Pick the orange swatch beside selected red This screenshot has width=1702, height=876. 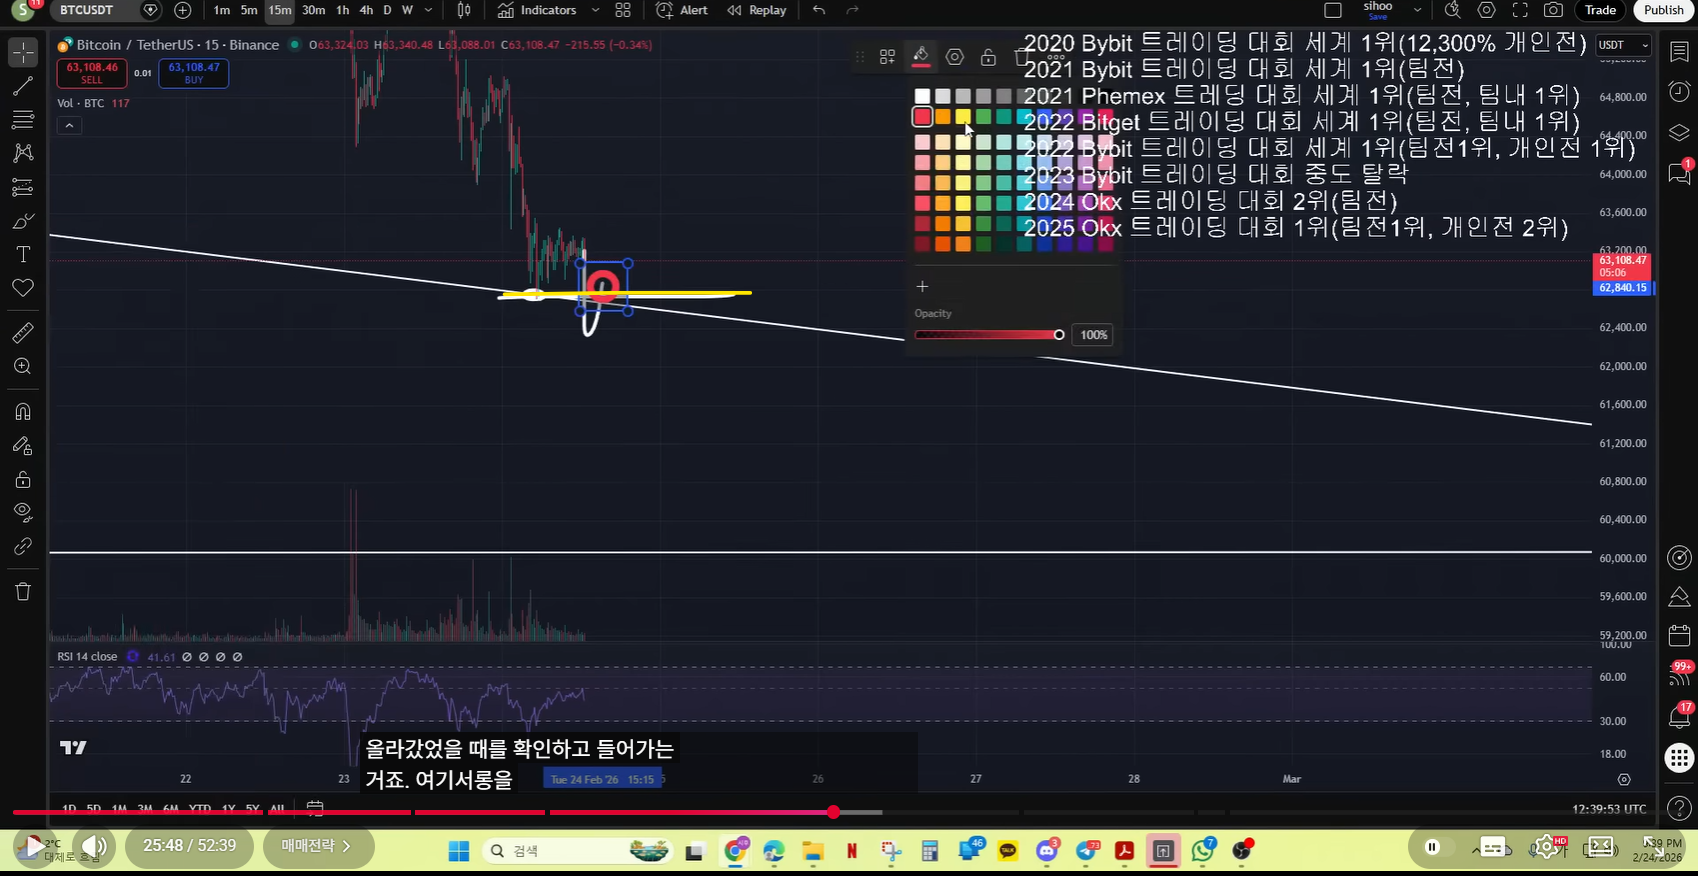943,117
